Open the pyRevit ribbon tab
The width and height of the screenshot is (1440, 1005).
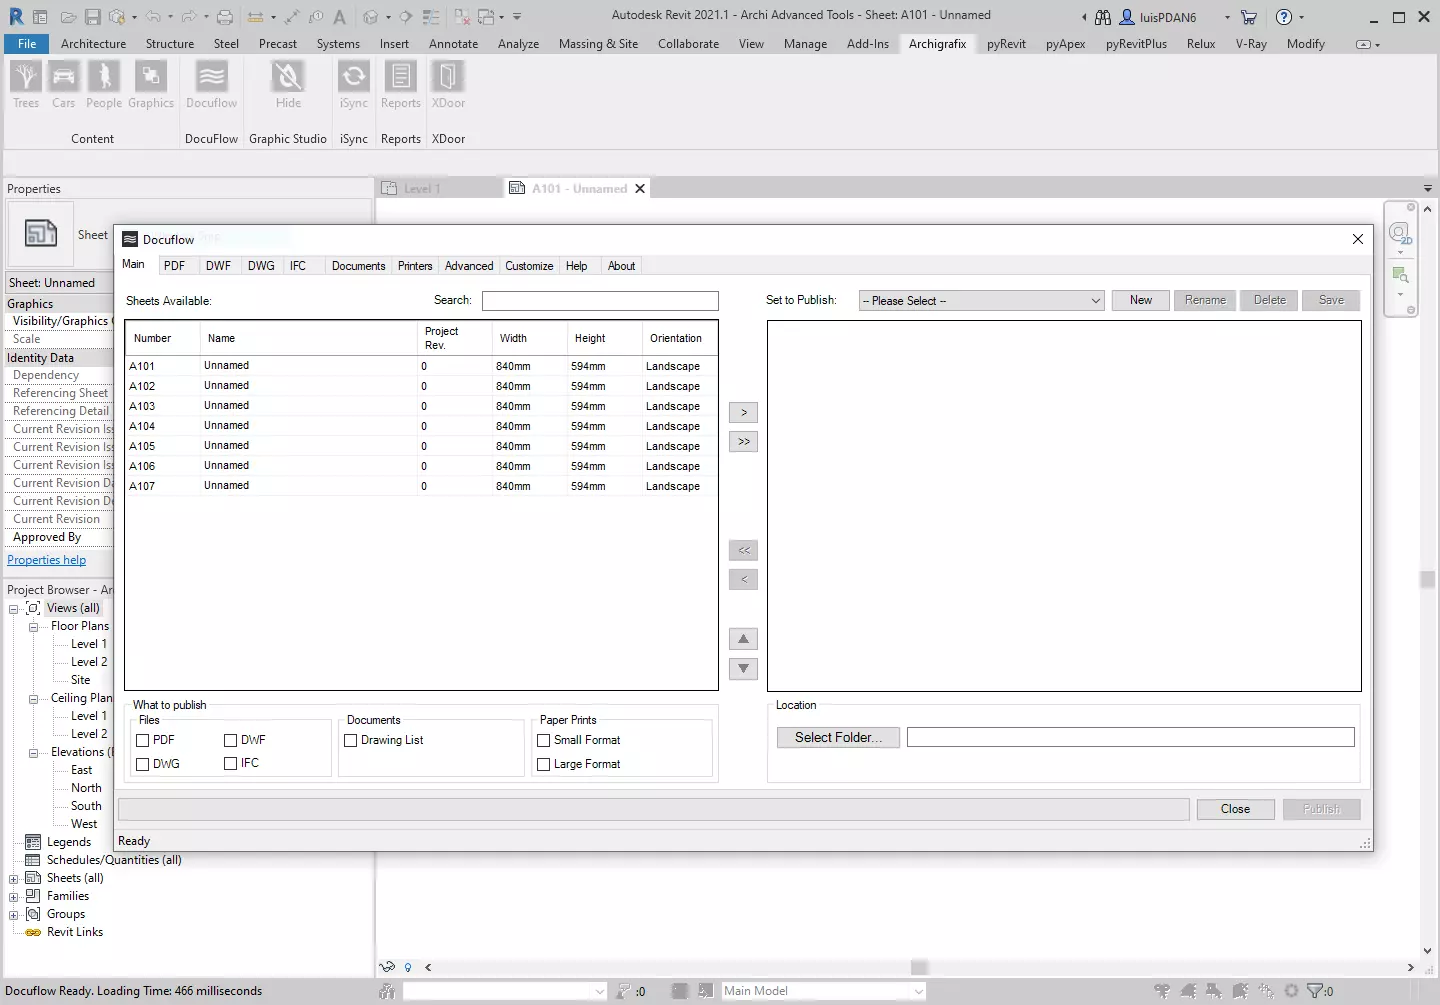point(1005,44)
